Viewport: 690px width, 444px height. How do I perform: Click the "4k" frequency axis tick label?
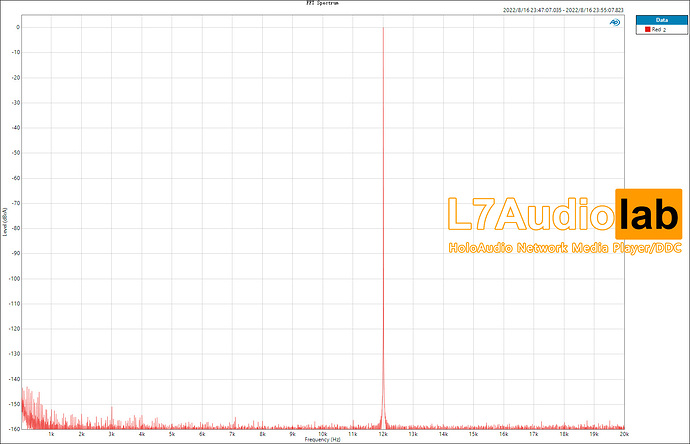(142, 434)
